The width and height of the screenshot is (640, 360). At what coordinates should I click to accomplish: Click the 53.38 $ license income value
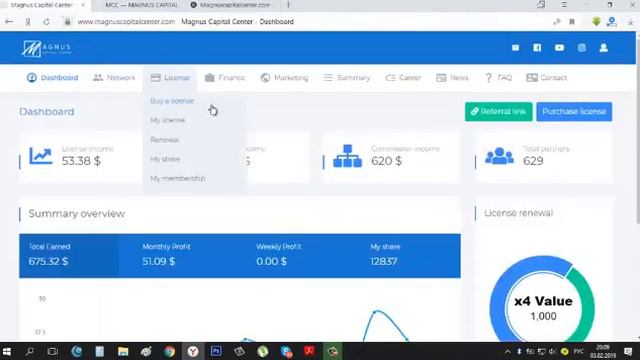pos(81,161)
